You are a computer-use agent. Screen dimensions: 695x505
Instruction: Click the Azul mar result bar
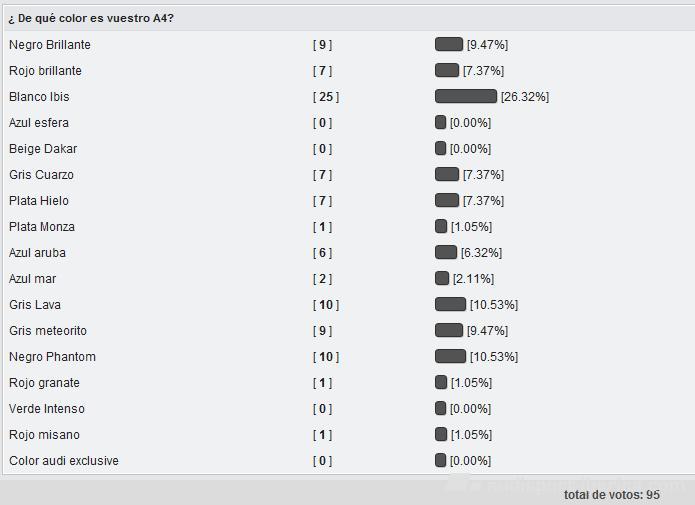point(442,278)
